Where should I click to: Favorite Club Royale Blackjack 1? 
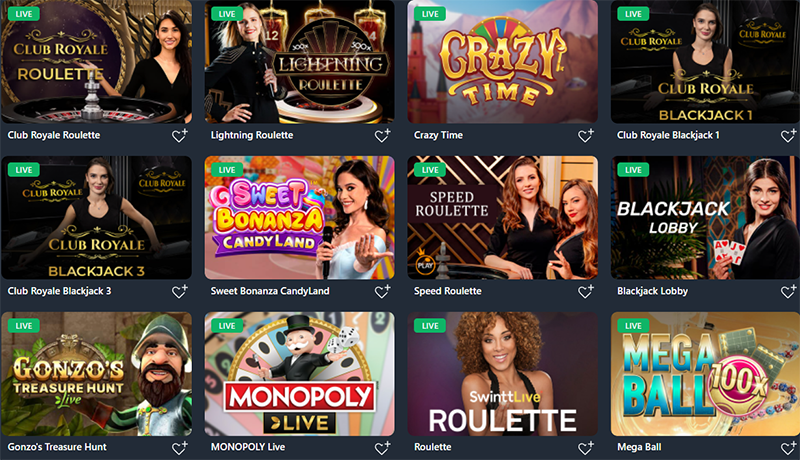tap(788, 136)
